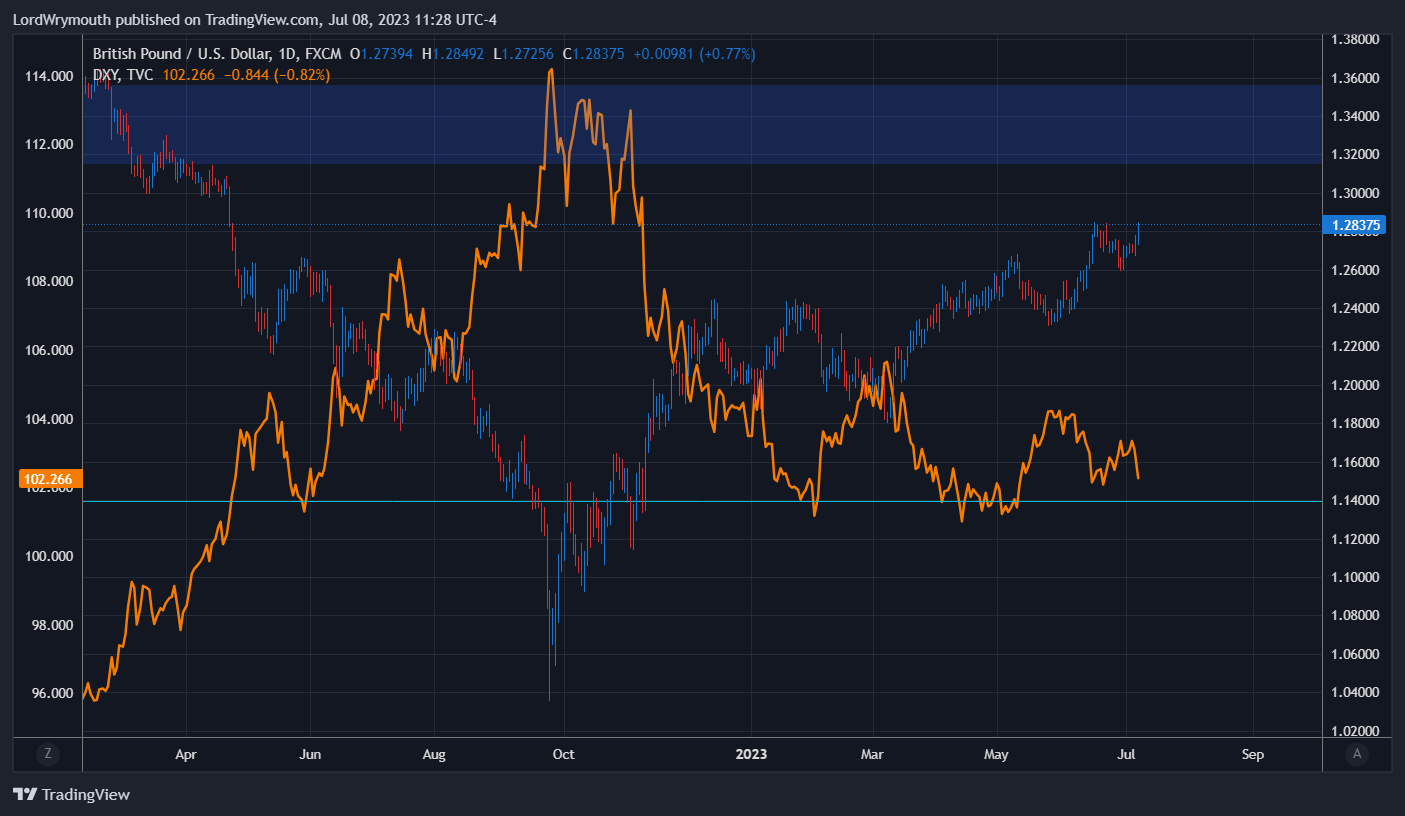1405x816 pixels.
Task: Select the open value O1.27394 in legend
Action: pyautogui.click(x=382, y=54)
